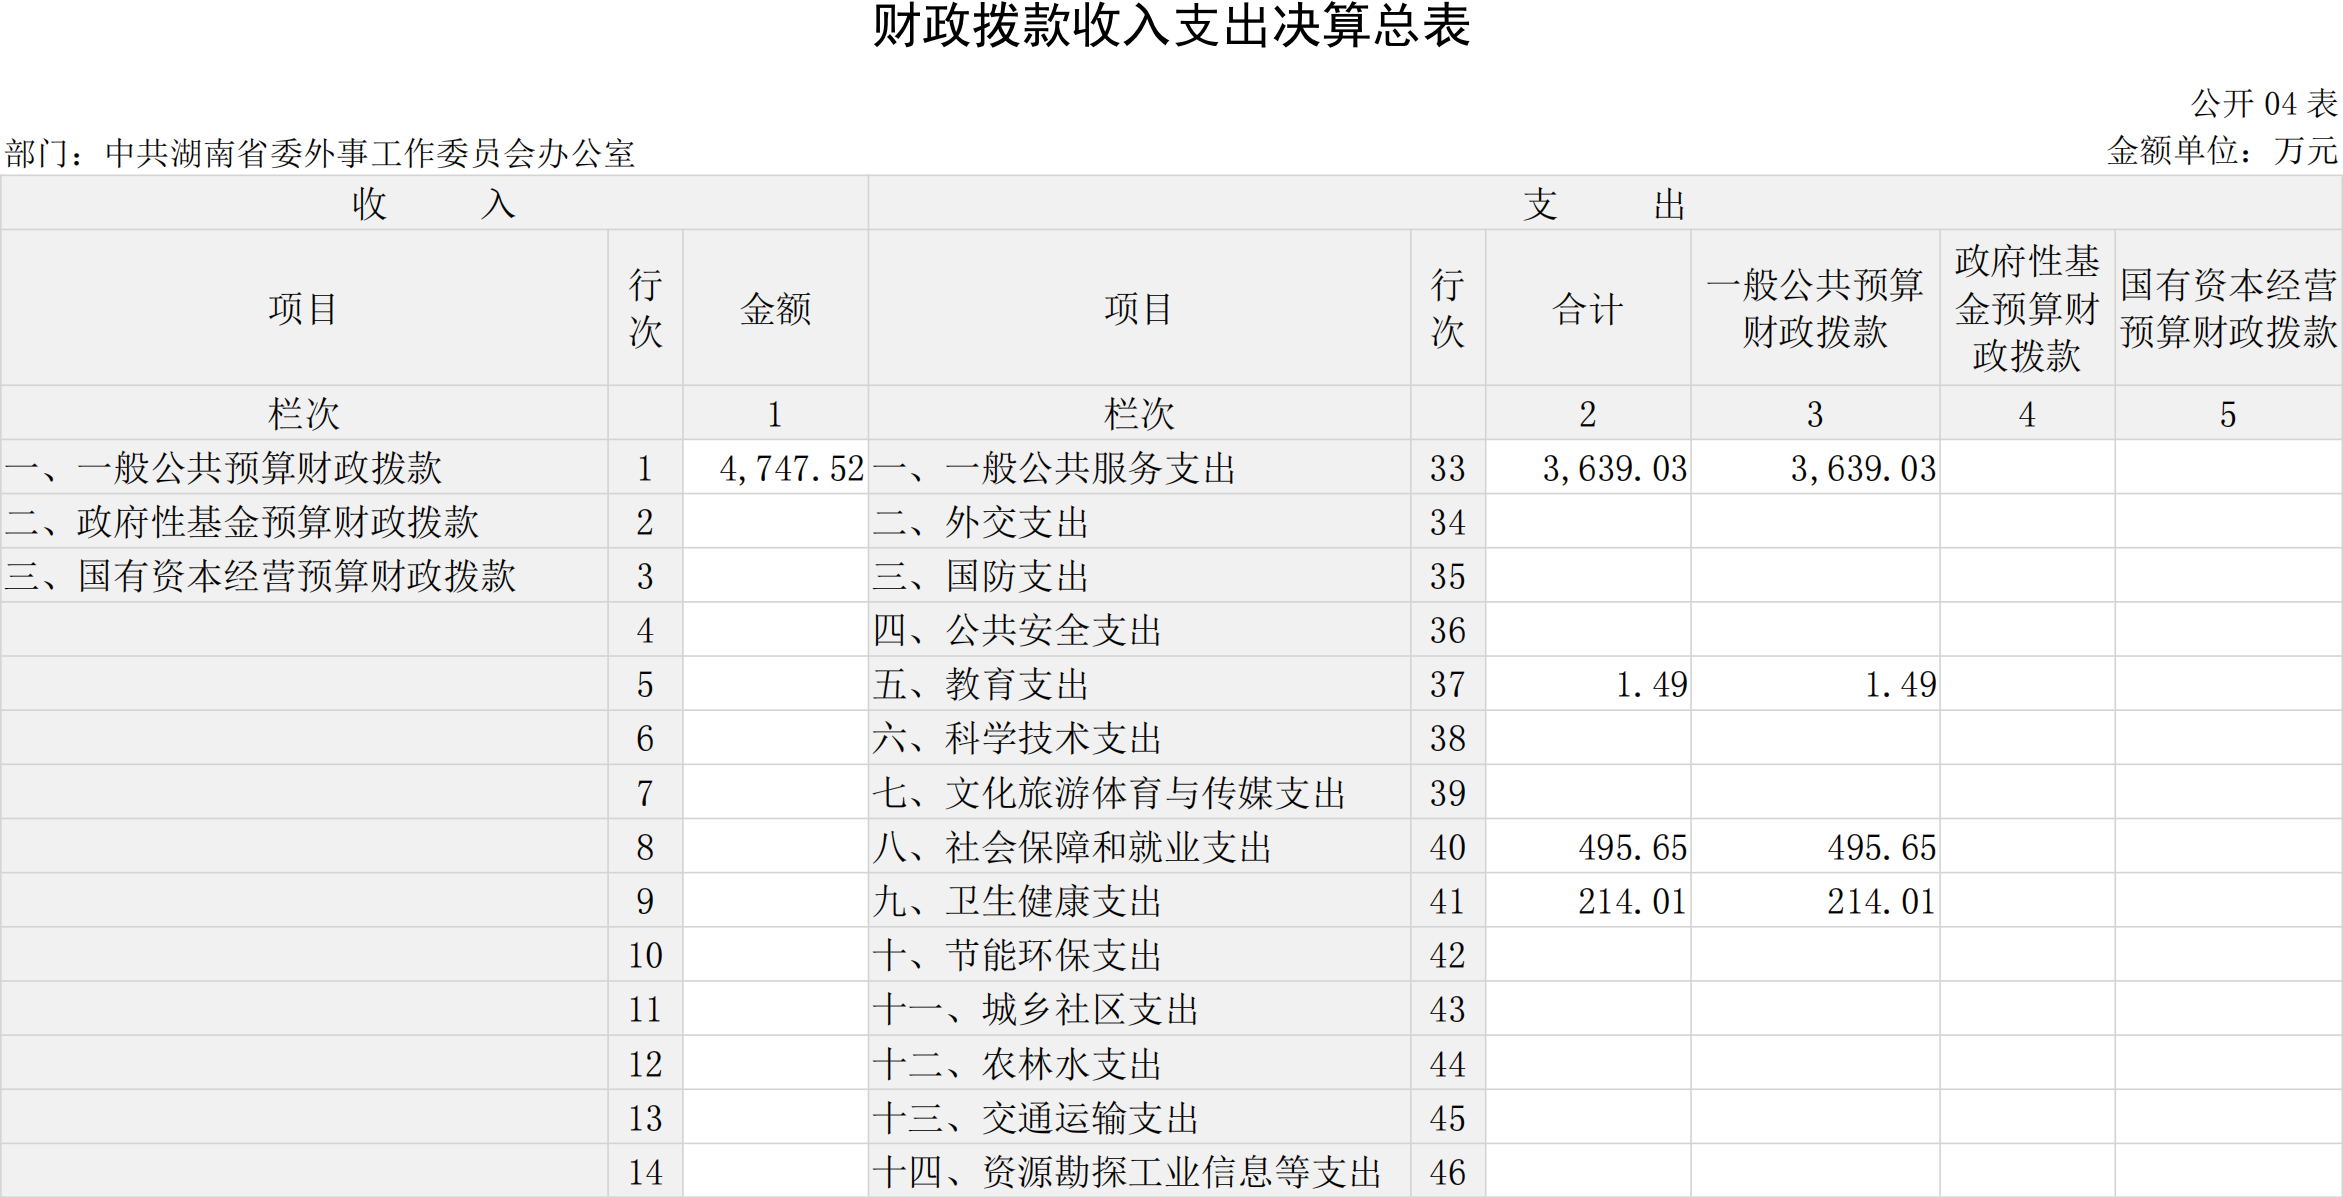The image size is (2343, 1198).
Task: Click 495.65 in the 一般公共预算财政拨款 column
Action: [x=1882, y=847]
